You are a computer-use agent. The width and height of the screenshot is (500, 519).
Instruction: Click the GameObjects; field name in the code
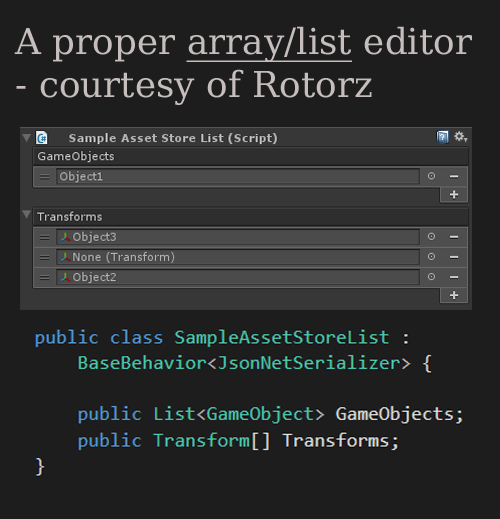point(399,414)
